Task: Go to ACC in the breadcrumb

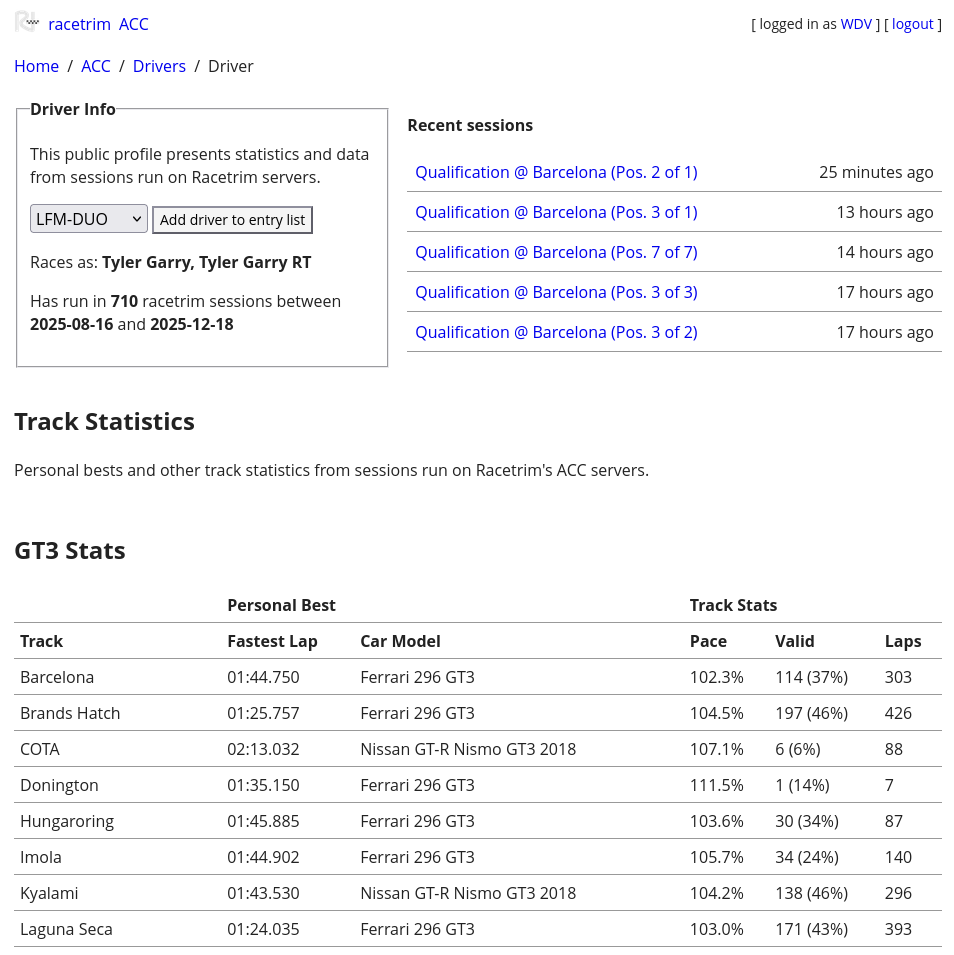Action: coord(96,66)
